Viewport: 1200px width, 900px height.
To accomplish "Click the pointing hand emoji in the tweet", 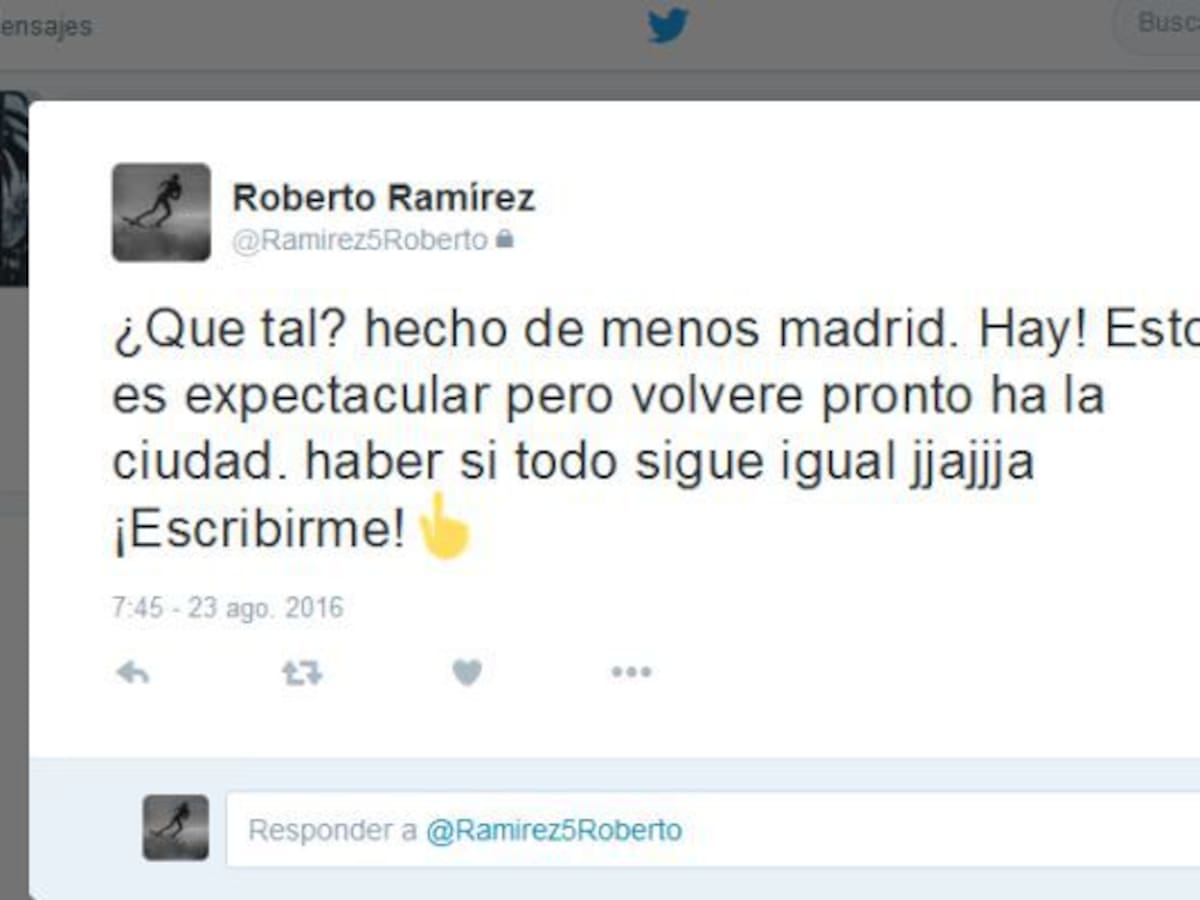I will point(442,526).
